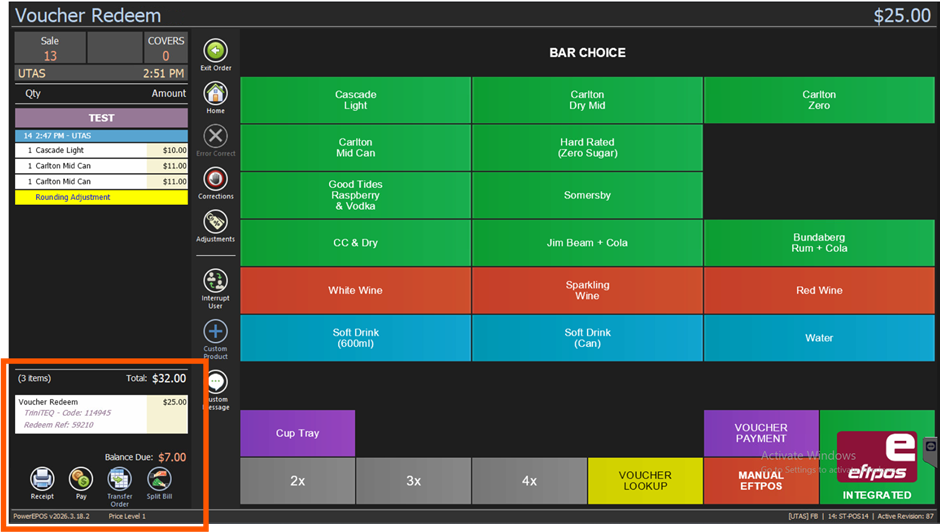Click the Total $32.00 value

tap(169, 378)
